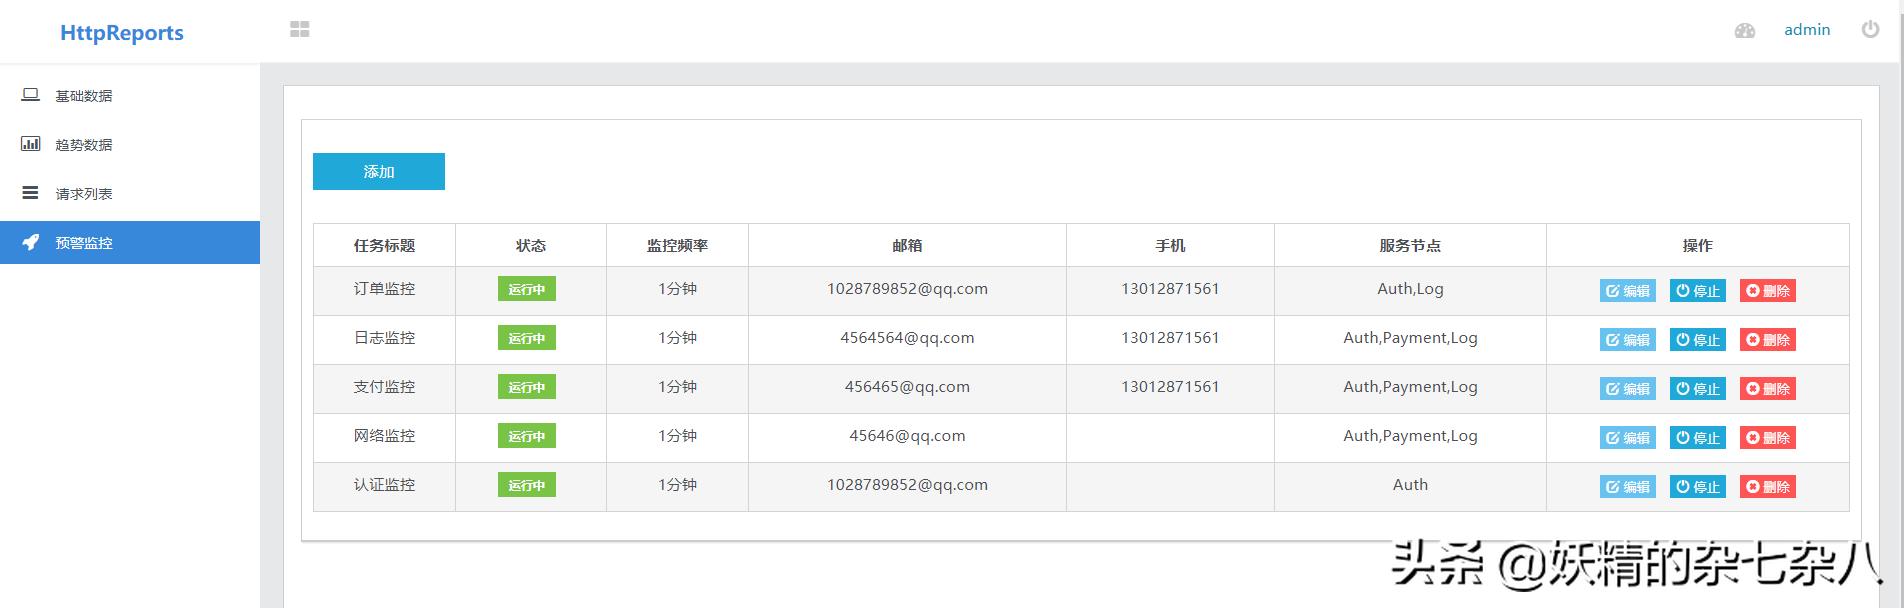The image size is (1904, 608).
Task: Open the 基础数据 menu item
Action: click(130, 96)
